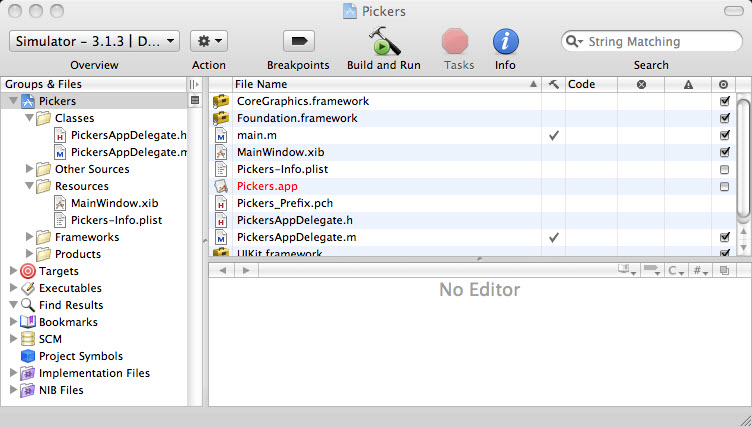The width and height of the screenshot is (752, 427).
Task: Click the CoreGraphics.framework toolbox icon
Action: coord(221,101)
